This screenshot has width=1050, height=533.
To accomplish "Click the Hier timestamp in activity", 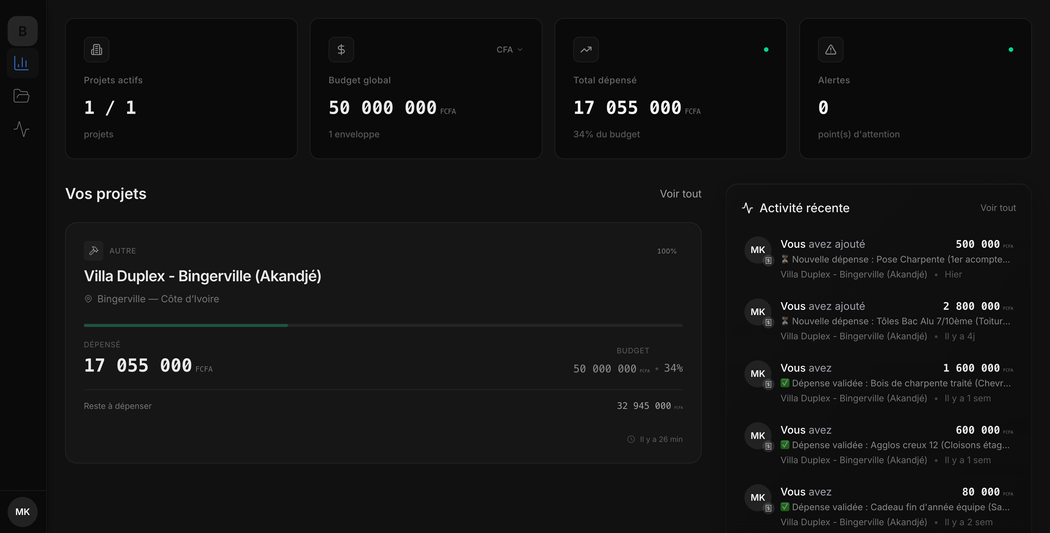I will (x=953, y=275).
